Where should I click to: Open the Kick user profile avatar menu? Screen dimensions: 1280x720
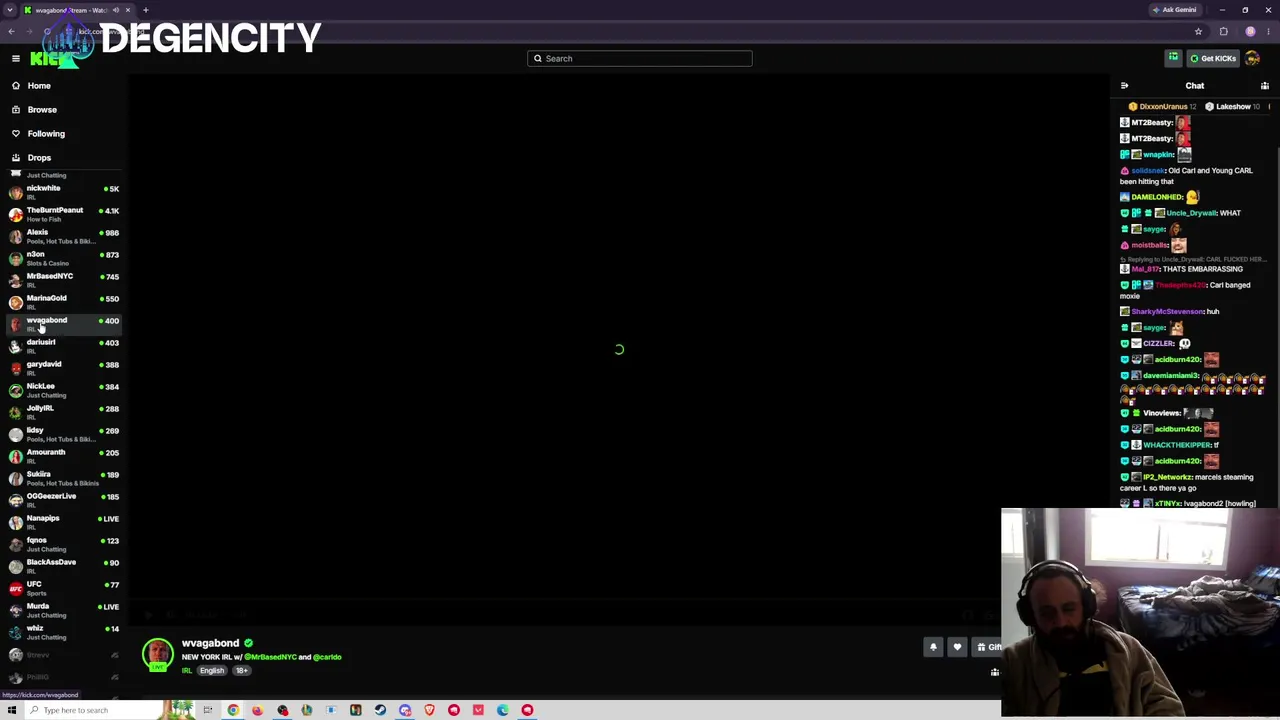(1252, 58)
